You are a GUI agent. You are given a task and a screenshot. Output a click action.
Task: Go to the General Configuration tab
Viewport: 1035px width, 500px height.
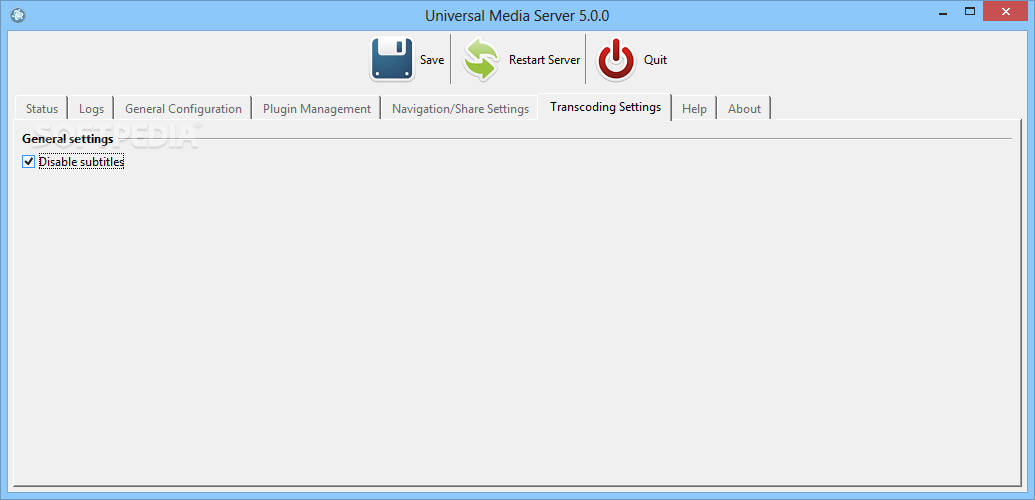(184, 109)
